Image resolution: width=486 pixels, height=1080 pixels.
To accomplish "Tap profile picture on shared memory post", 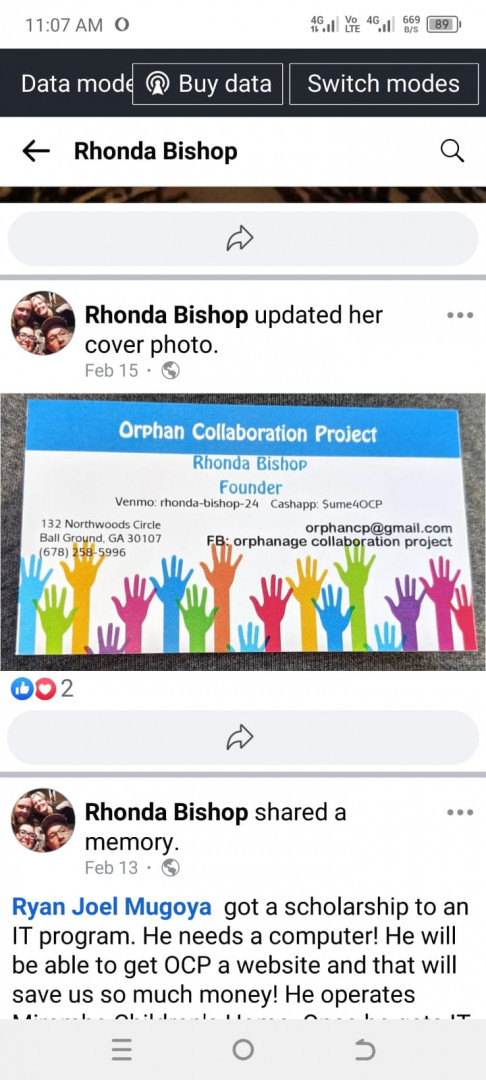I will (x=43, y=820).
